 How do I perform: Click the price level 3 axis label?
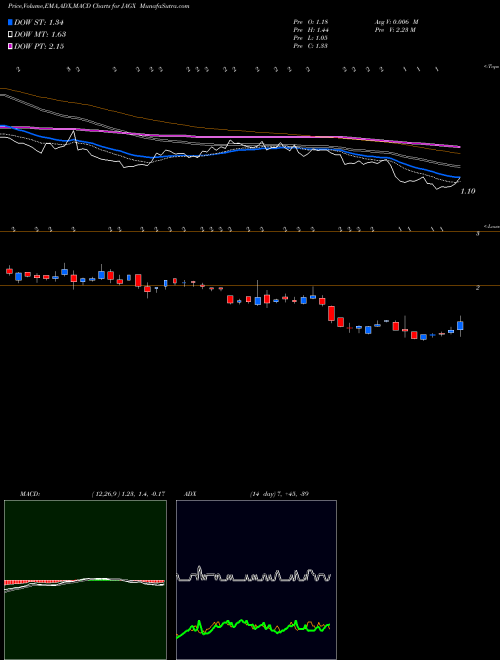tap(478, 234)
